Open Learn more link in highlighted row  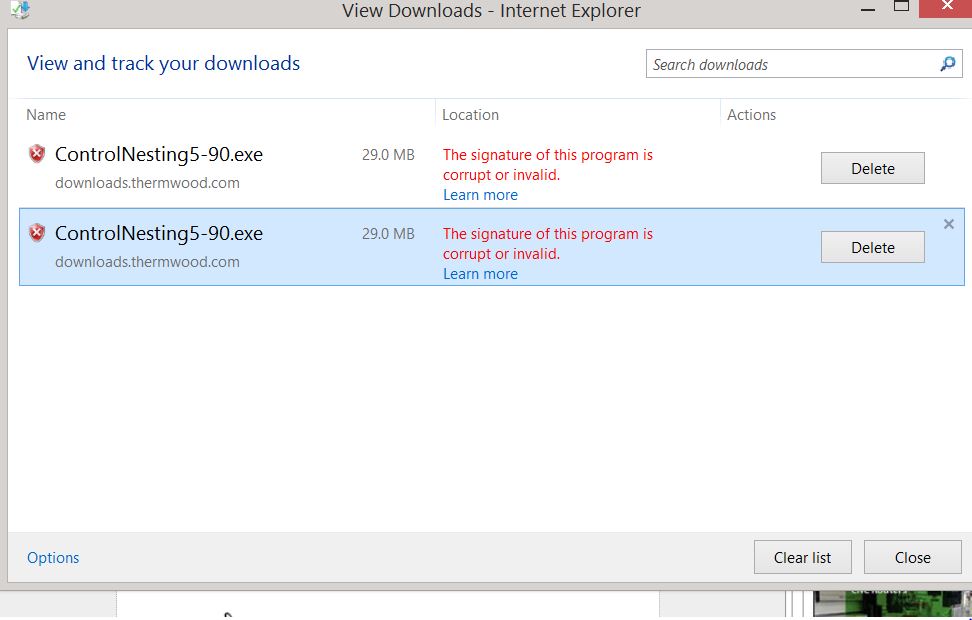pyautogui.click(x=480, y=274)
